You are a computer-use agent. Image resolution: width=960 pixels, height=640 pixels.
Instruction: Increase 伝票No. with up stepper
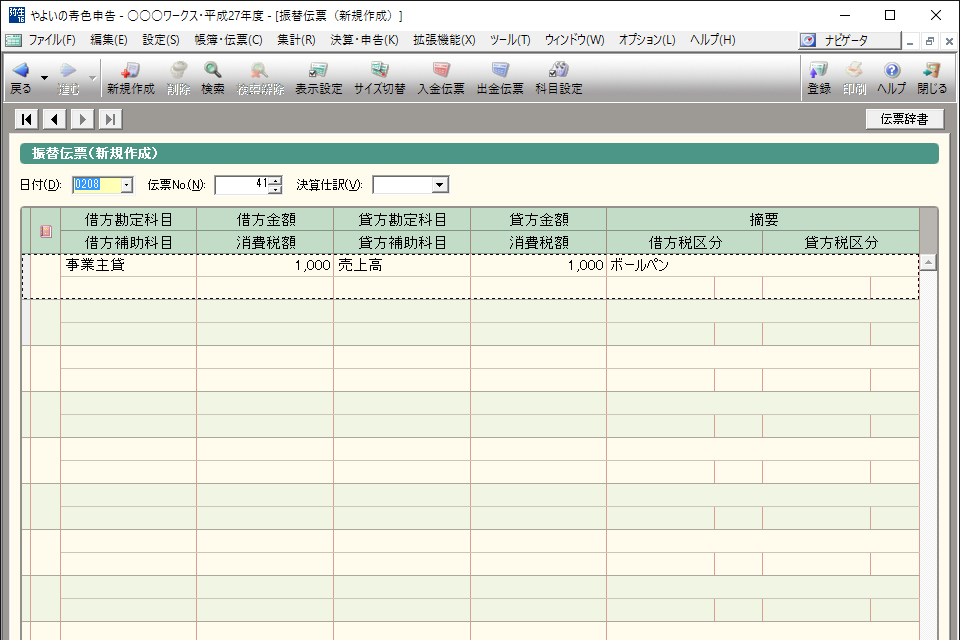pos(276,181)
